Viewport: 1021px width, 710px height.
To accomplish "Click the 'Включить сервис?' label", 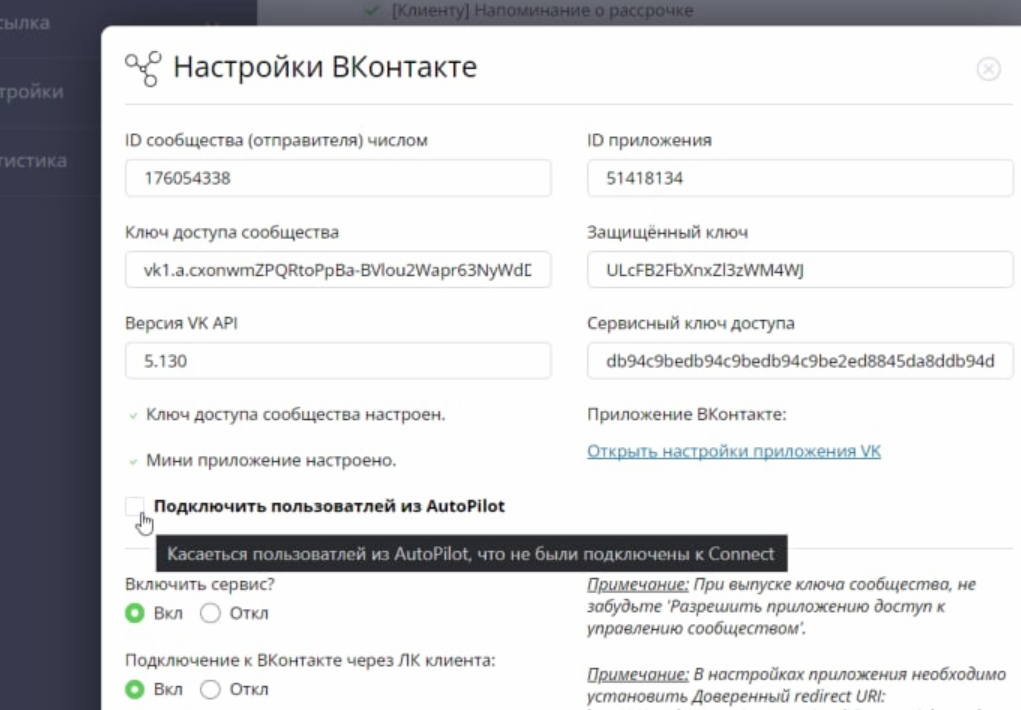I will pos(200,584).
